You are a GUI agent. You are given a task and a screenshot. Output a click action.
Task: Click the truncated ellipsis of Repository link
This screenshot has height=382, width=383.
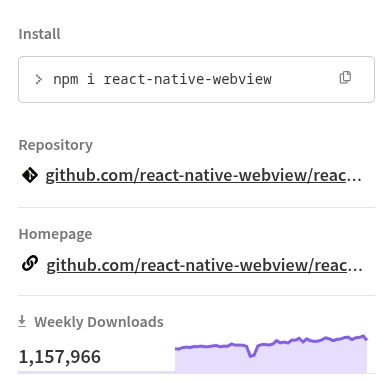354,179
